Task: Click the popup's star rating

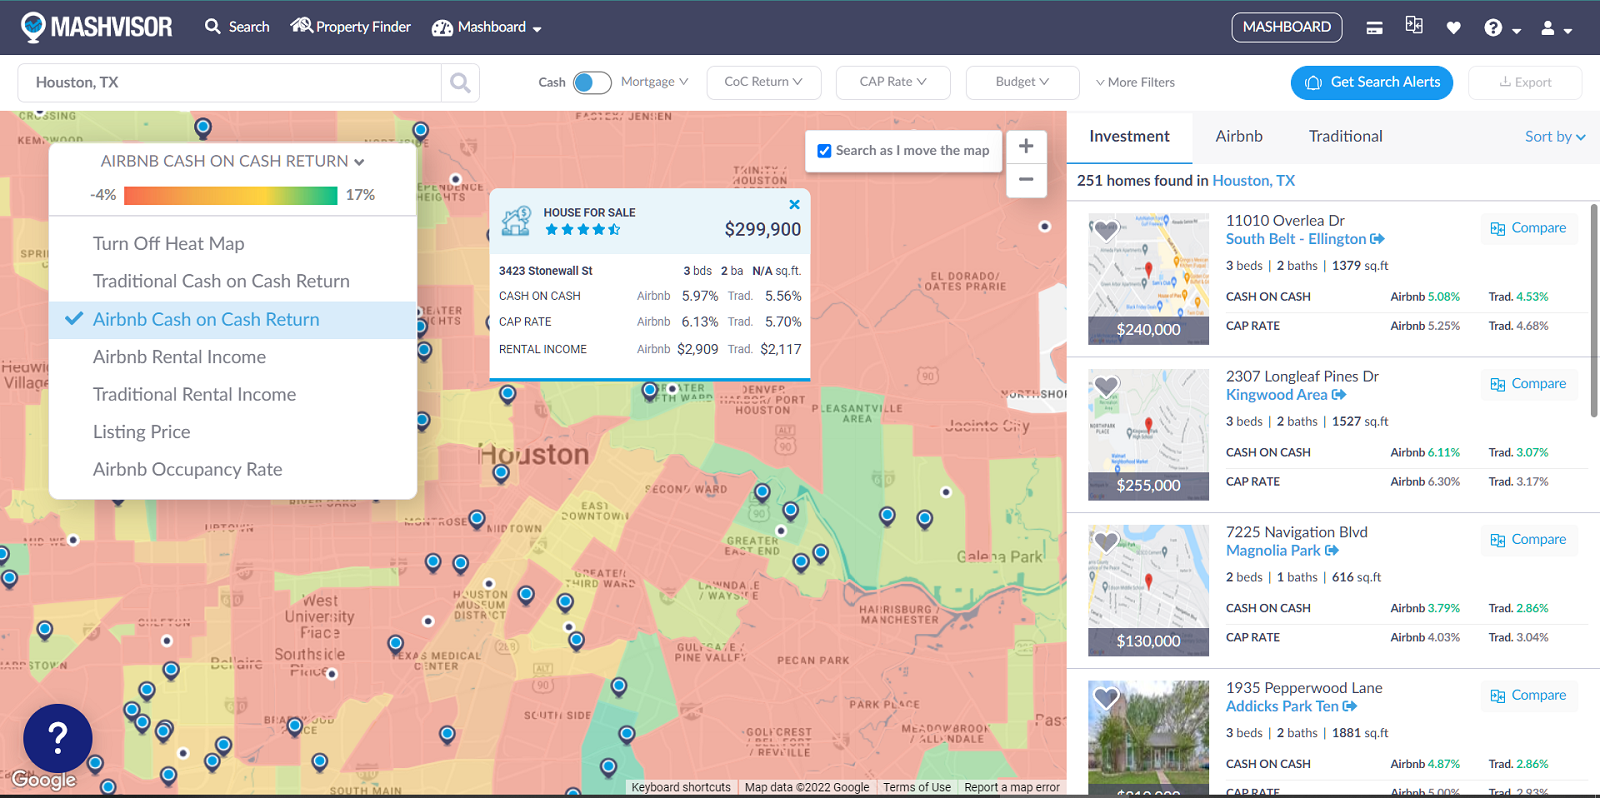Action: [x=582, y=230]
